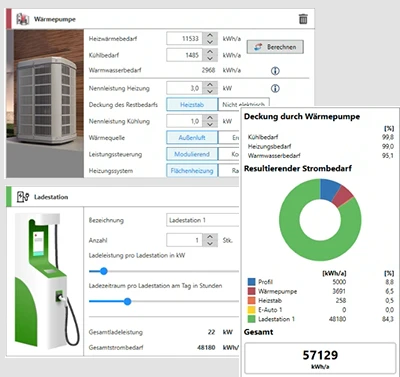The image size is (400, 377).
Task: Click the red Wärmepumpe legend swatch
Action: (x=252, y=291)
